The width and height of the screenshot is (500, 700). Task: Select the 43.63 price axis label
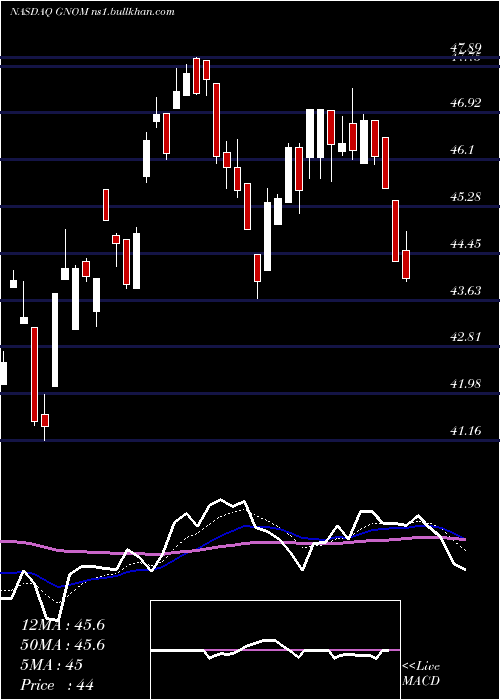[466, 291]
